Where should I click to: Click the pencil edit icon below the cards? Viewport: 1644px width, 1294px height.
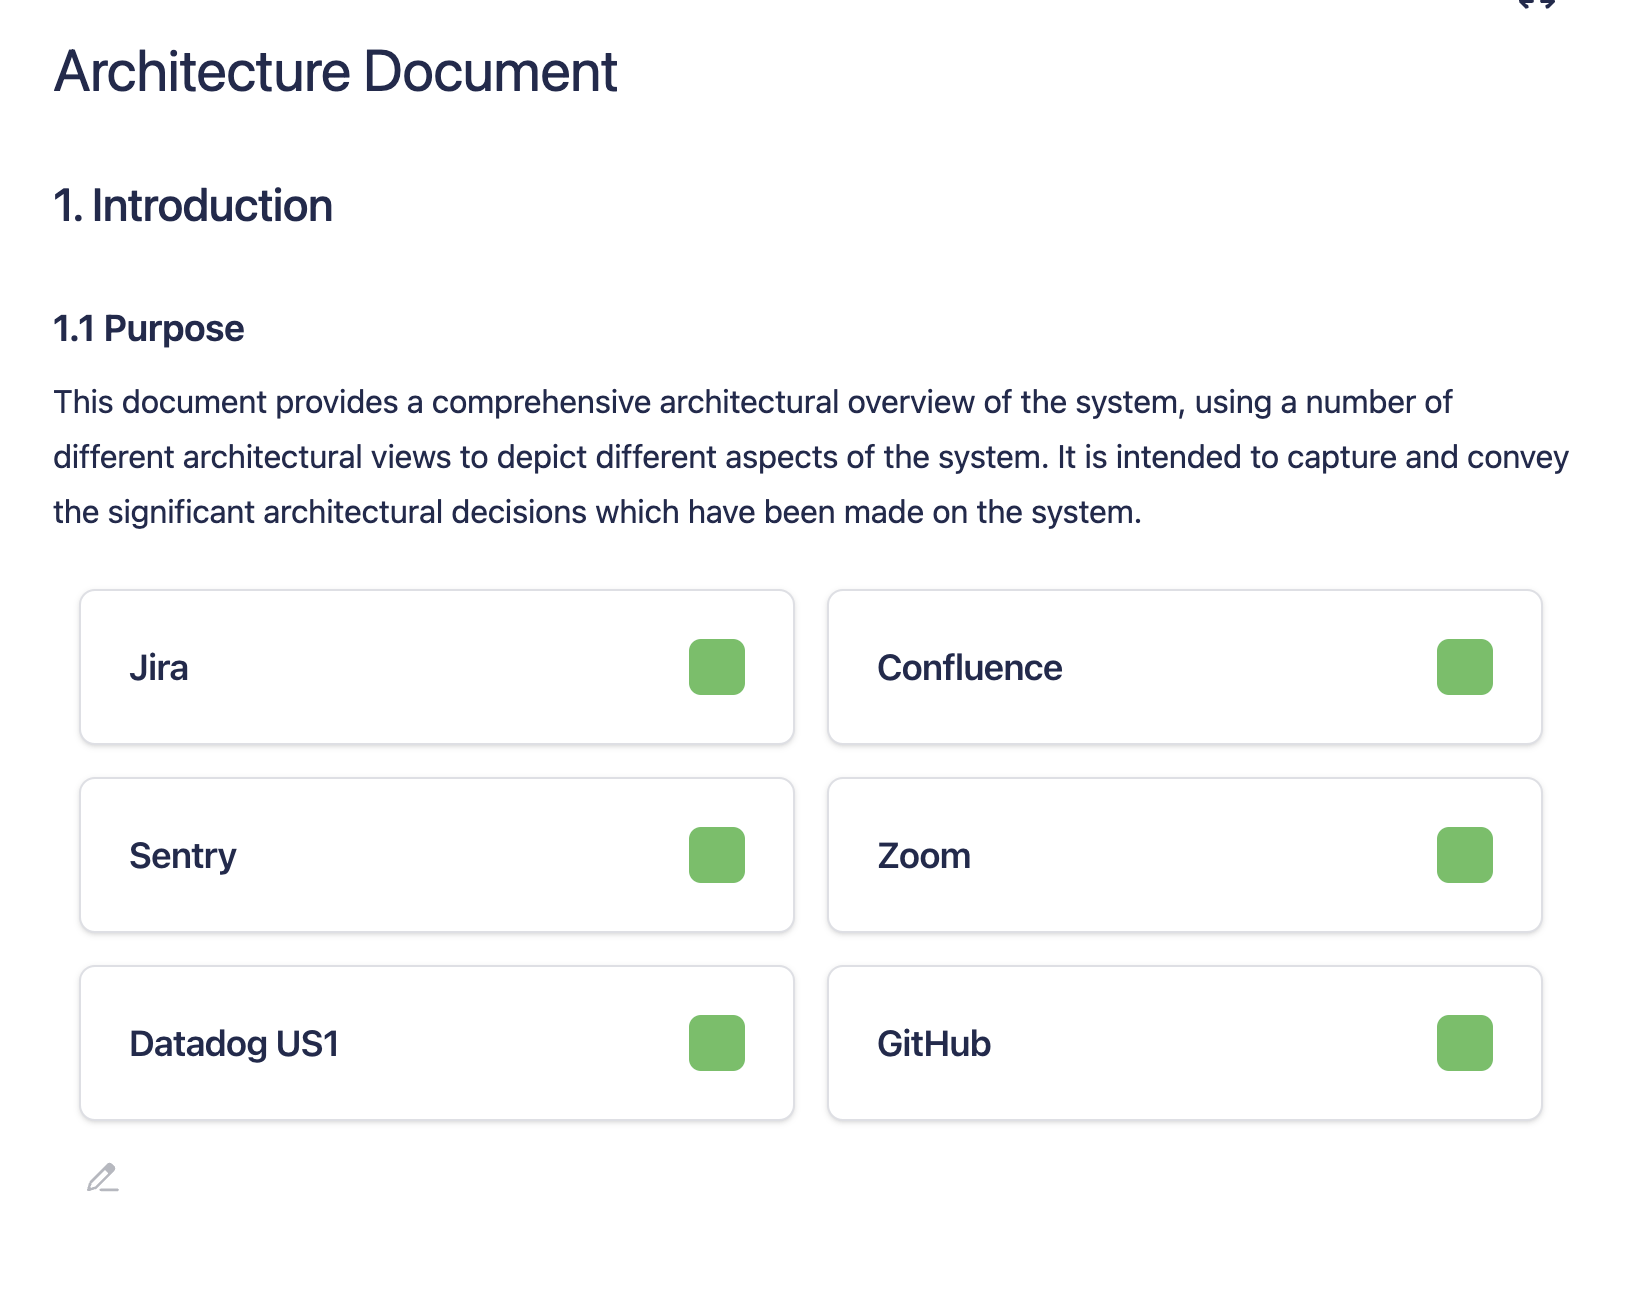102,1178
